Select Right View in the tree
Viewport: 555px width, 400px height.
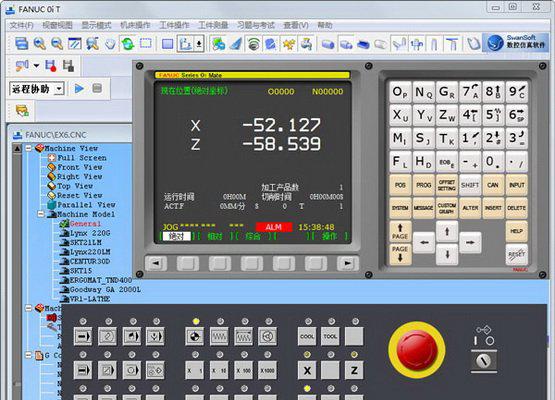click(x=80, y=176)
